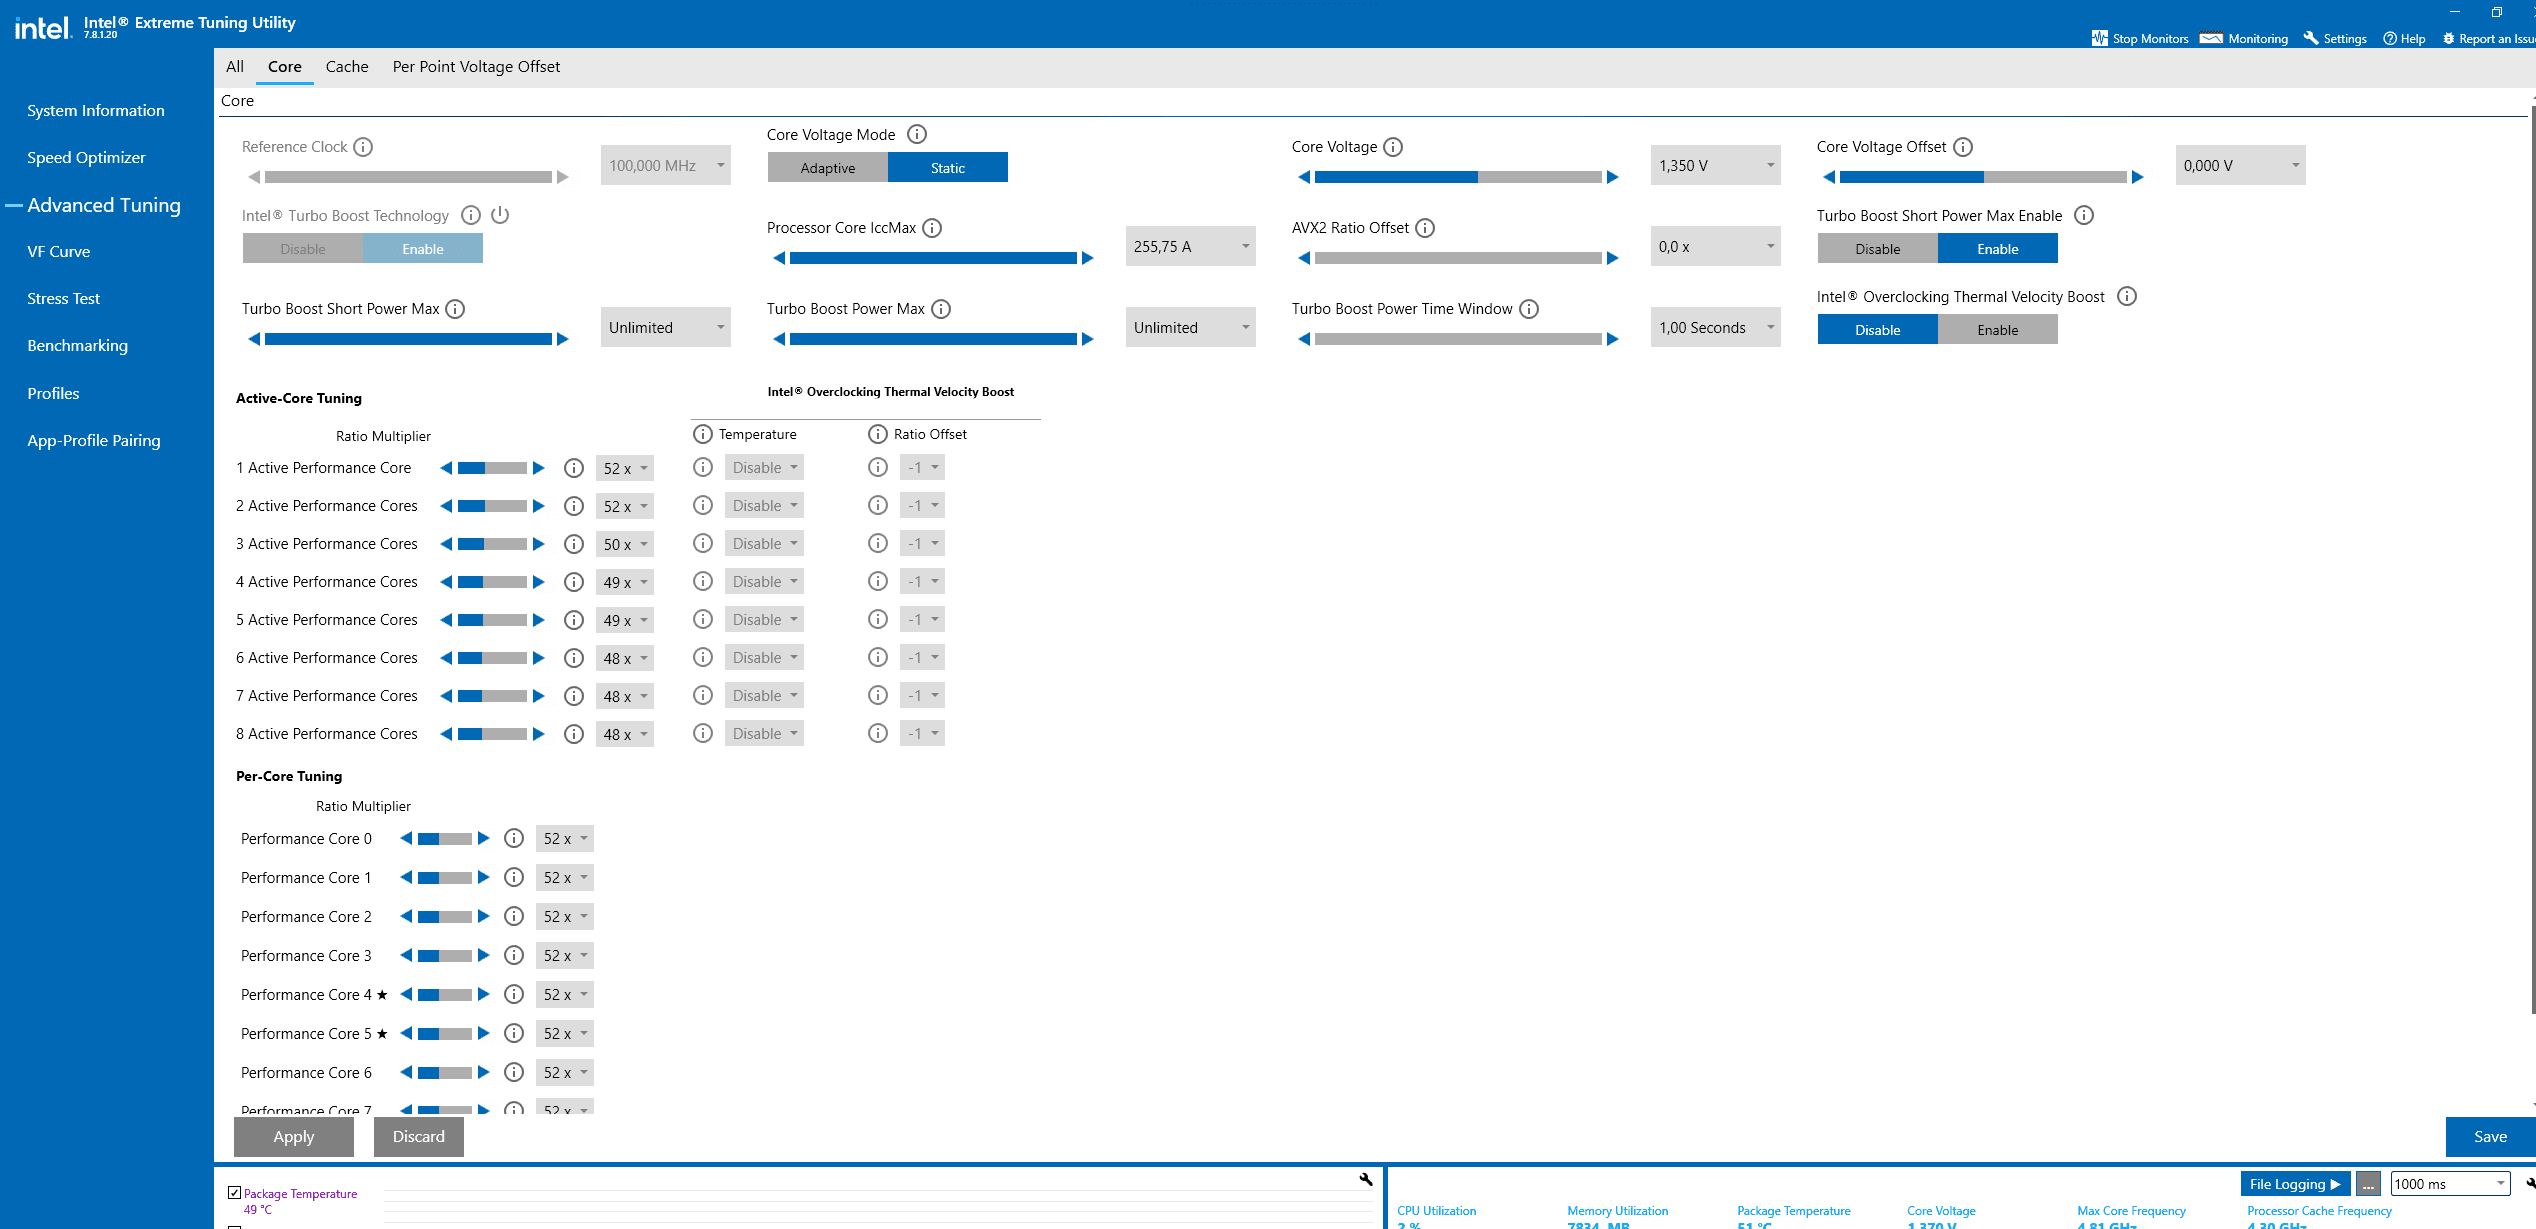
Task: Show Turbo Boost Power Max info icon
Action: click(941, 309)
